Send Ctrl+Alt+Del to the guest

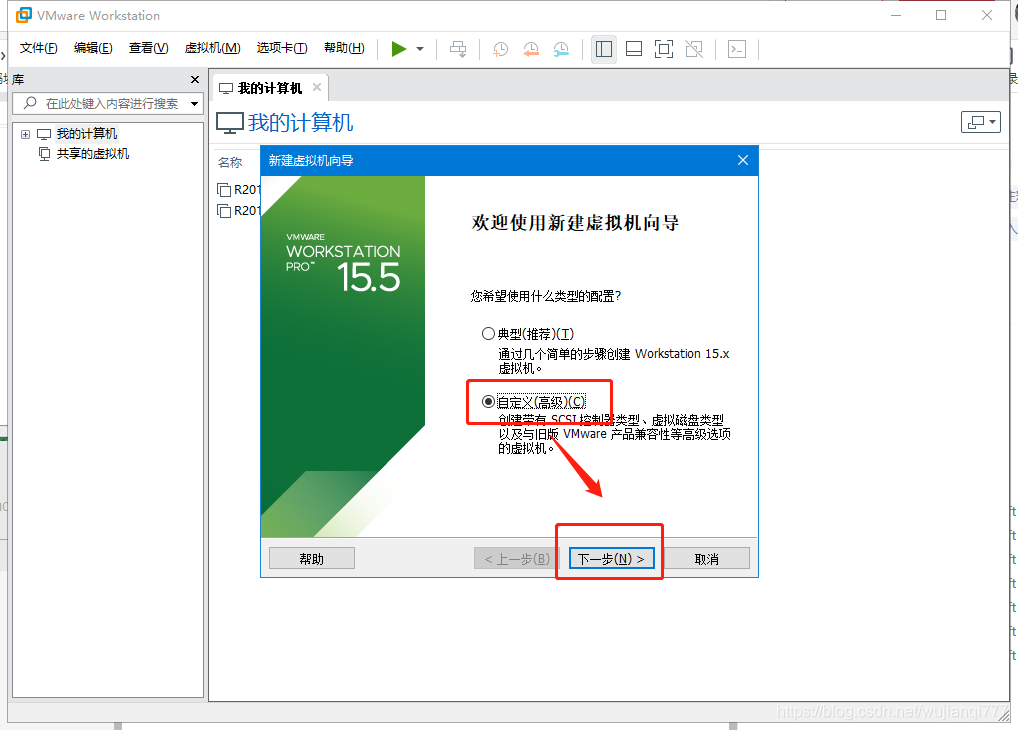[x=457, y=48]
